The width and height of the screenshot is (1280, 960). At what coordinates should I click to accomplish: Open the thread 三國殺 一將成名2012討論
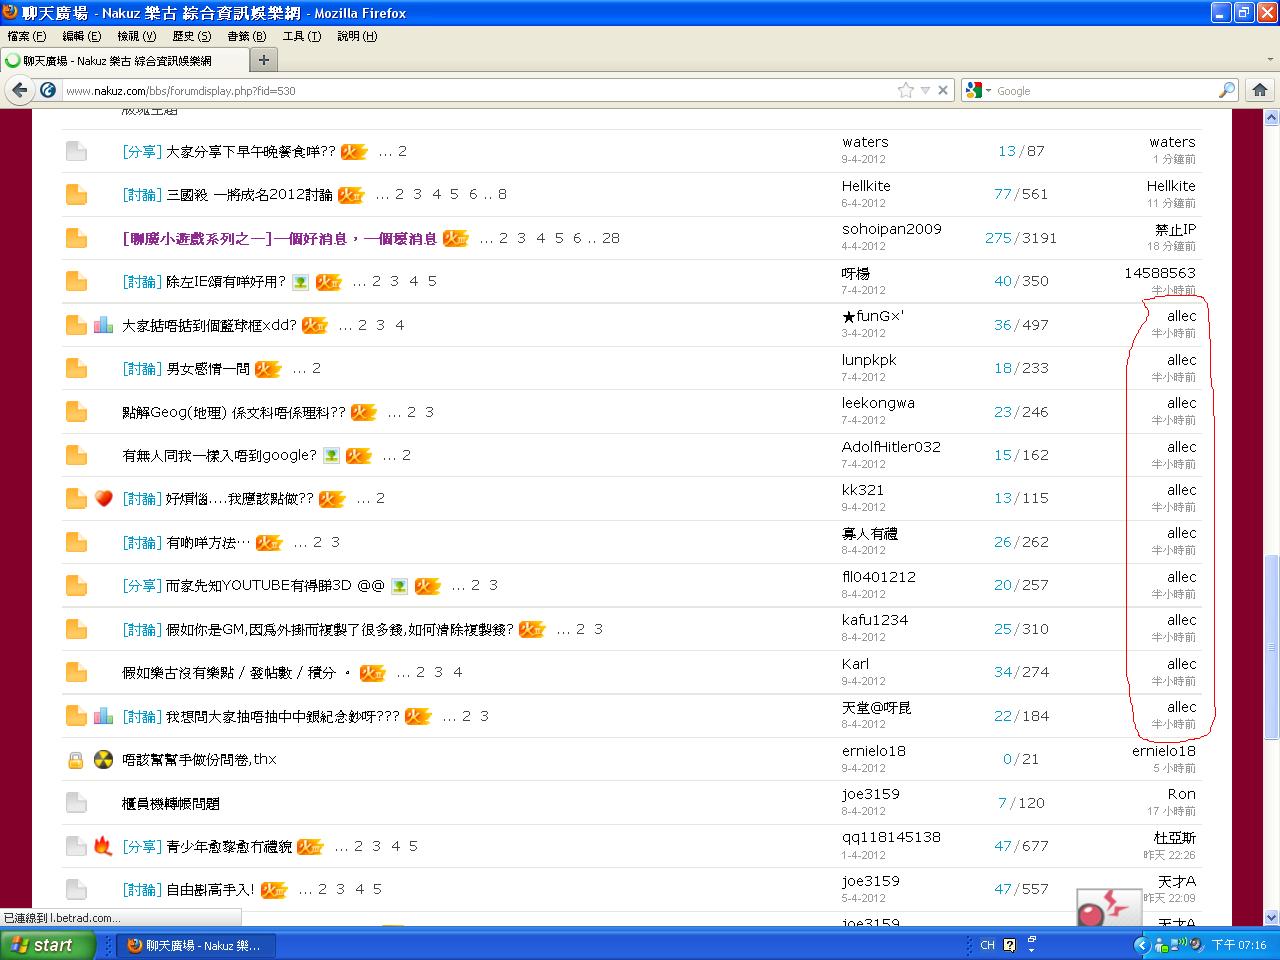click(x=249, y=195)
